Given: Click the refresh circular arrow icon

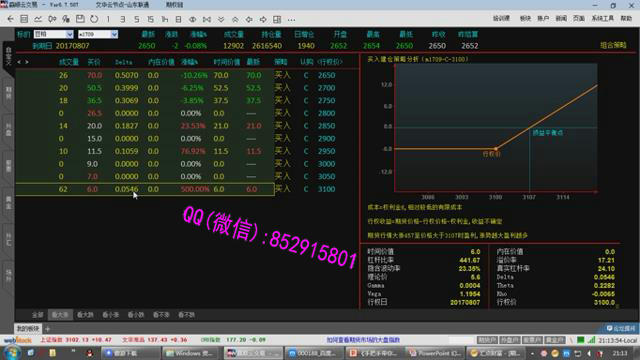Looking at the screenshot, I should (94, 19).
